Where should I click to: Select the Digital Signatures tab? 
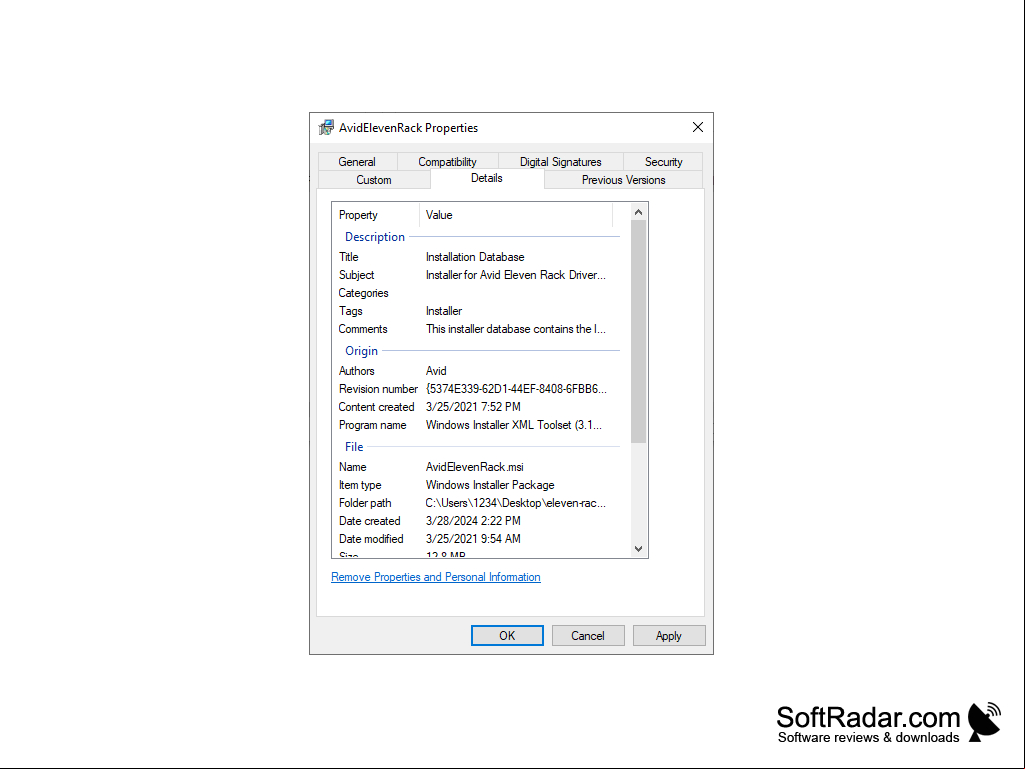(560, 162)
